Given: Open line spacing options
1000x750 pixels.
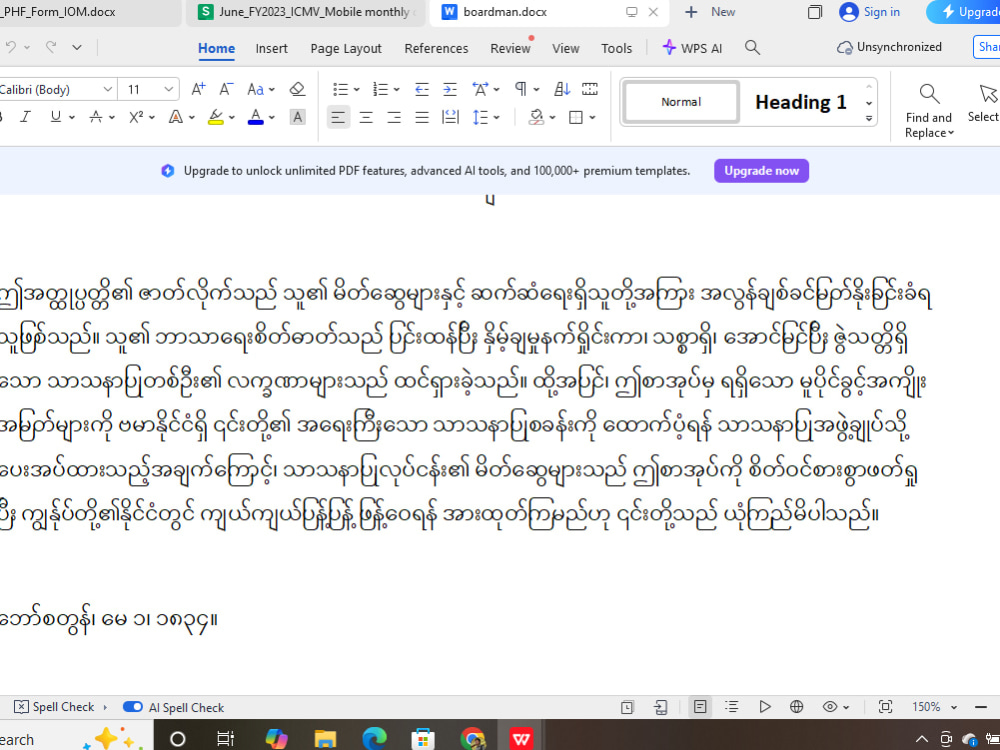Looking at the screenshot, I should click(x=480, y=117).
